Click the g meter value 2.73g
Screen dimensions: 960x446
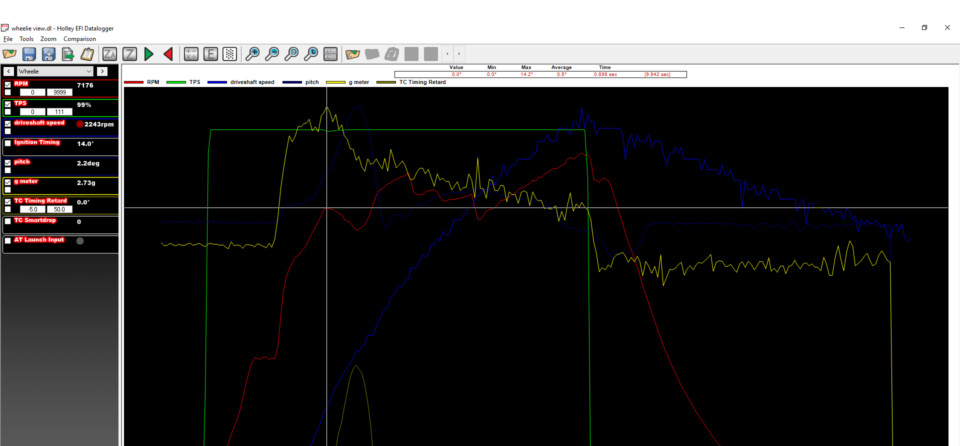tap(85, 183)
